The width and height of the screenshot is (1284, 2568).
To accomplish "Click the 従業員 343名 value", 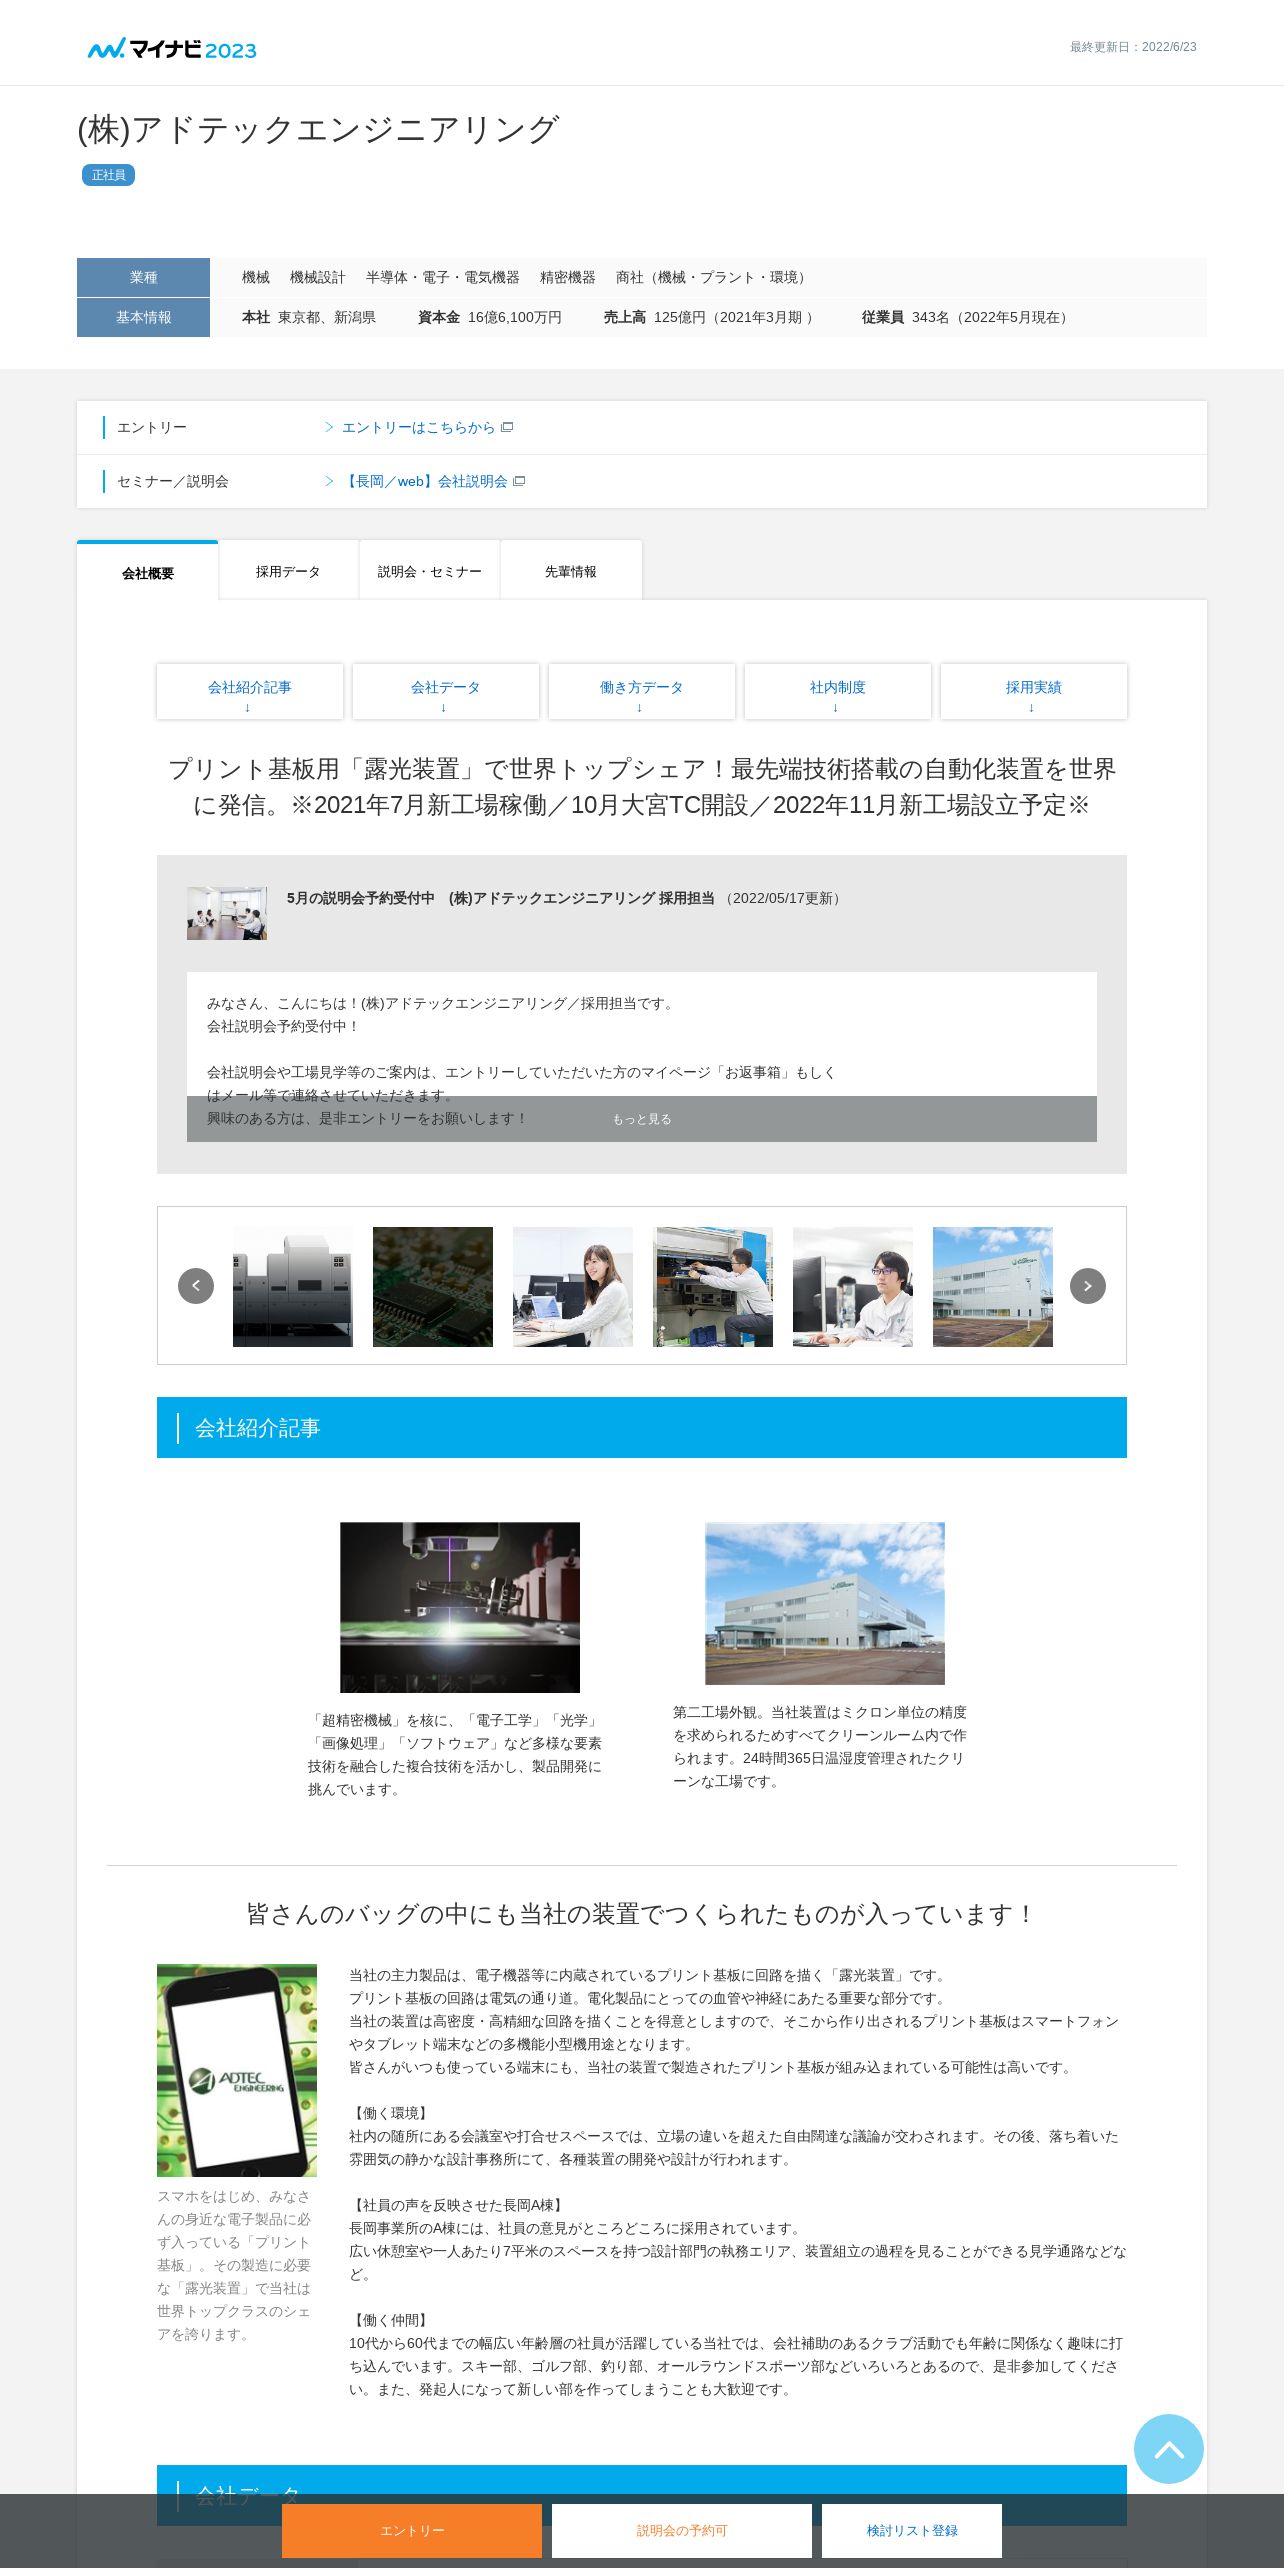I will pos(967,317).
